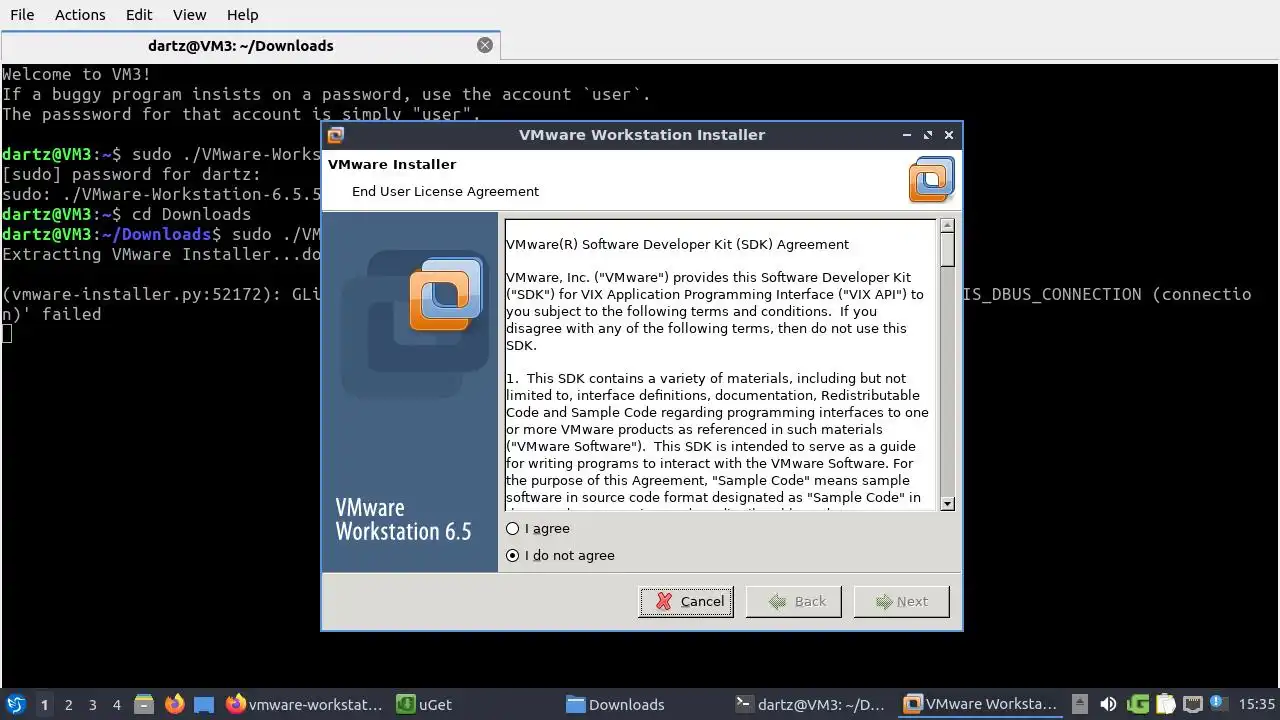Screen dimensions: 1280x720
Task: Click the removable media eject tray icon
Action: (1080, 704)
